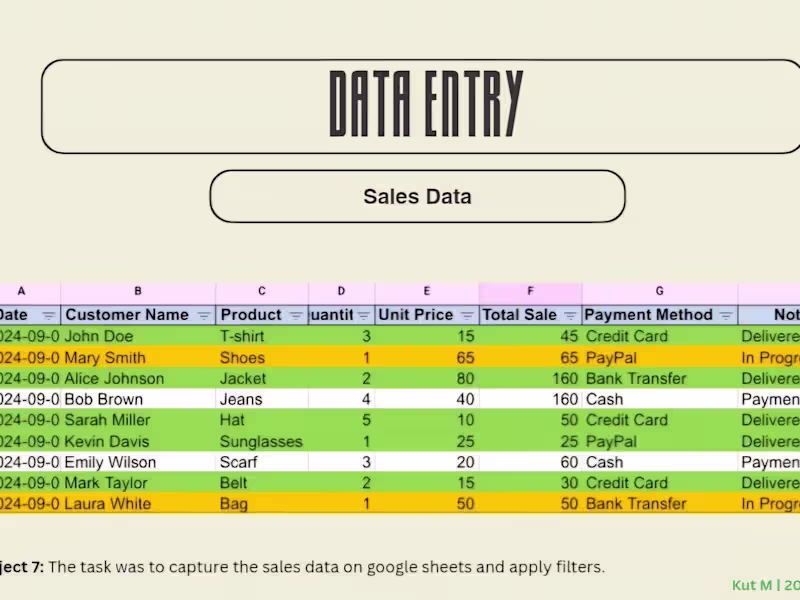Select the John Doe customer cell
800x600 pixels.
click(x=99, y=337)
